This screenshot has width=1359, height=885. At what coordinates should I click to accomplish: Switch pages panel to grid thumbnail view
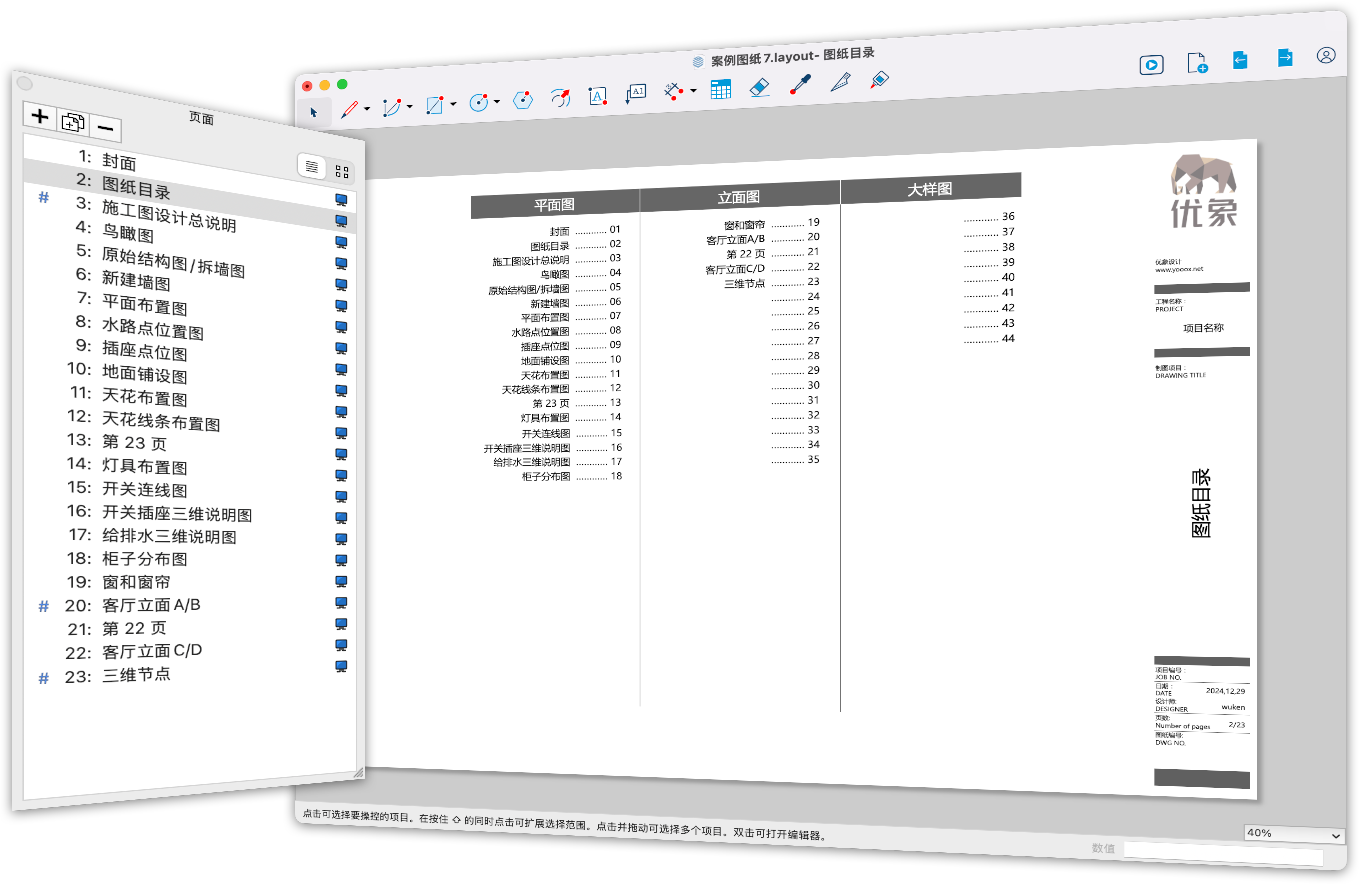point(341,171)
